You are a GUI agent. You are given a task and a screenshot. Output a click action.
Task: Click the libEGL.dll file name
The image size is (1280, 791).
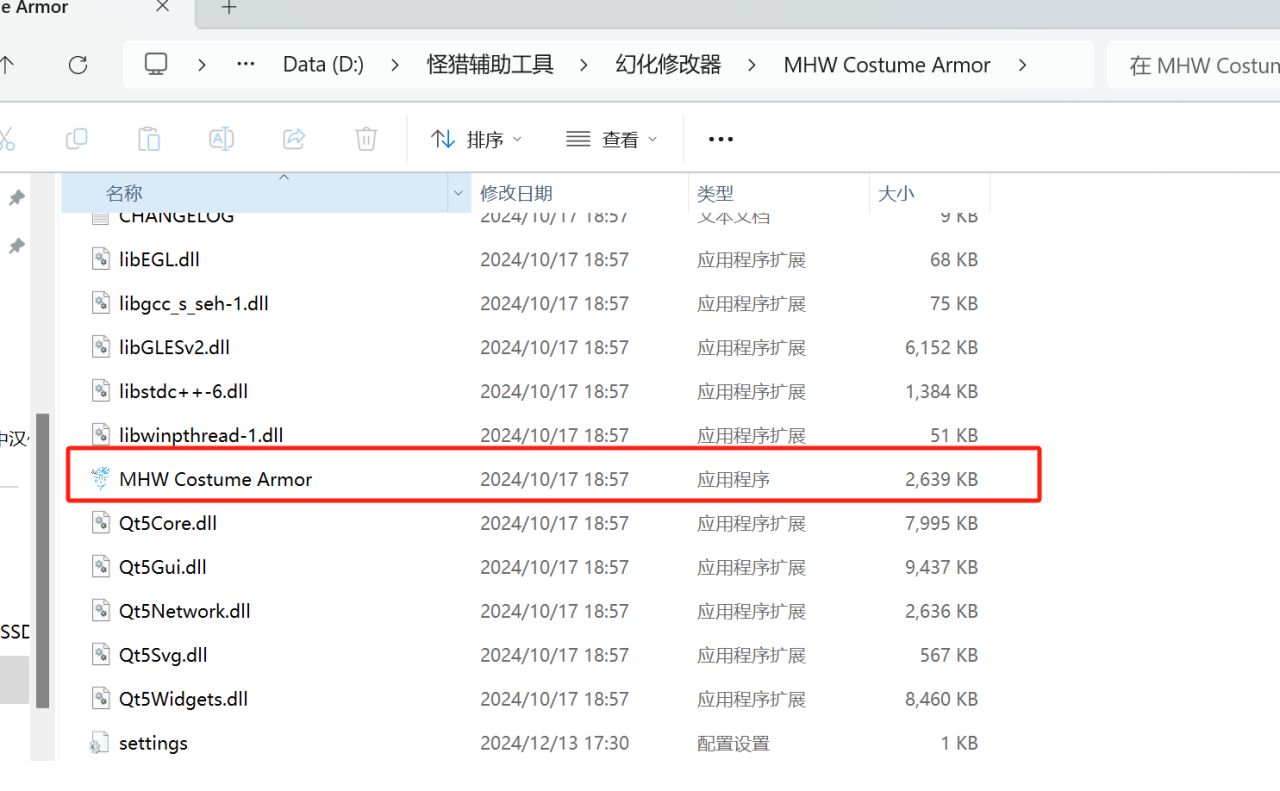pos(159,259)
